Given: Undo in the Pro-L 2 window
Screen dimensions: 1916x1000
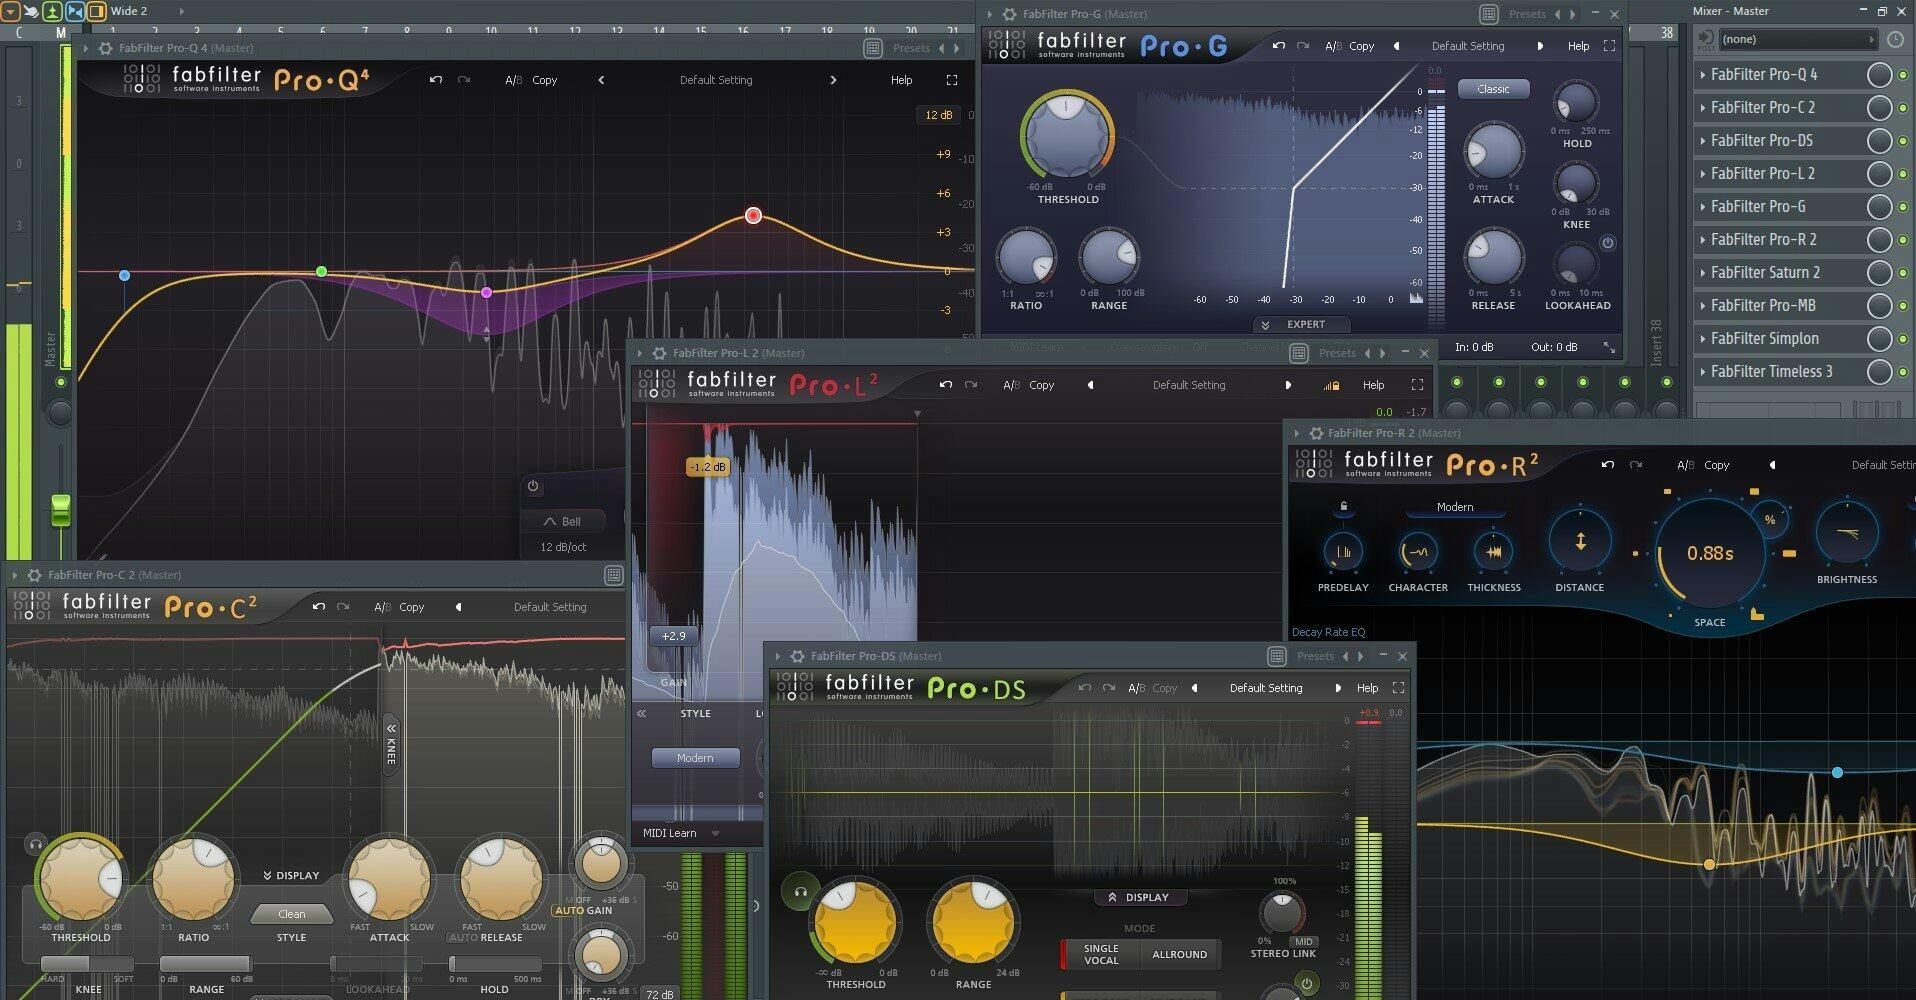Looking at the screenshot, I should 946,385.
